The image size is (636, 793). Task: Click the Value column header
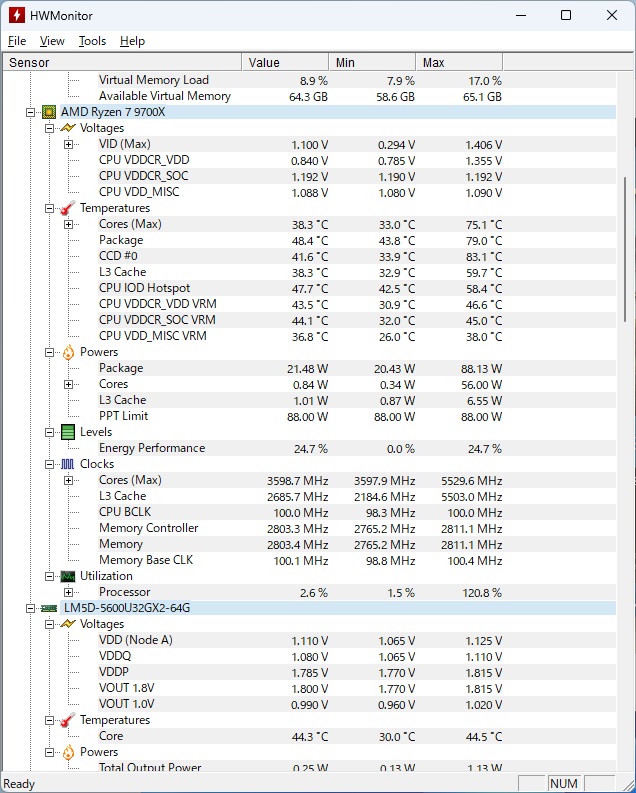[x=285, y=62]
